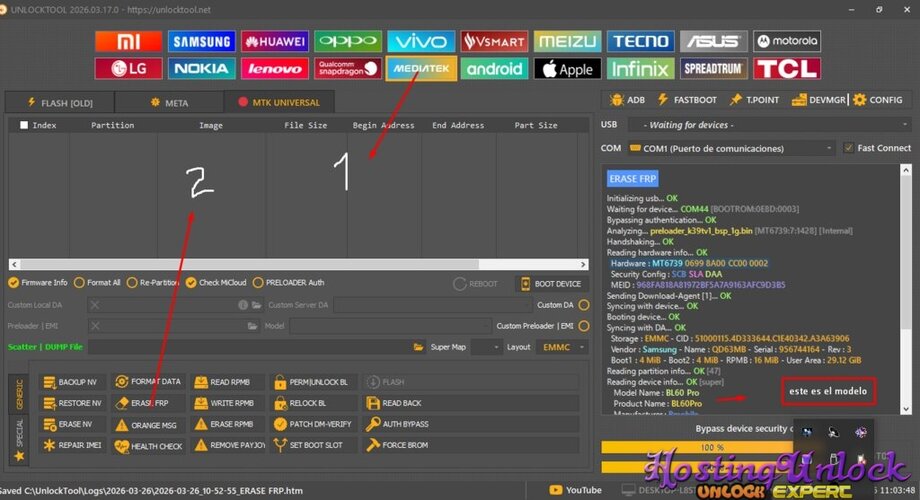The image size is (920, 500).
Task: Select the Vsmart brand tile
Action: point(494,41)
